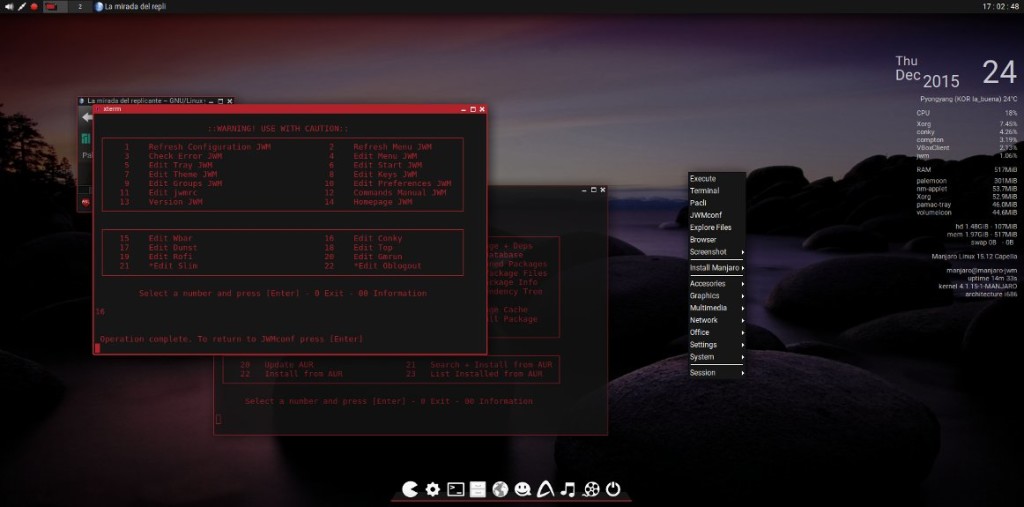Open the settings gear in the dock
Image resolution: width=1024 pixels, height=507 pixels.
(x=432, y=489)
